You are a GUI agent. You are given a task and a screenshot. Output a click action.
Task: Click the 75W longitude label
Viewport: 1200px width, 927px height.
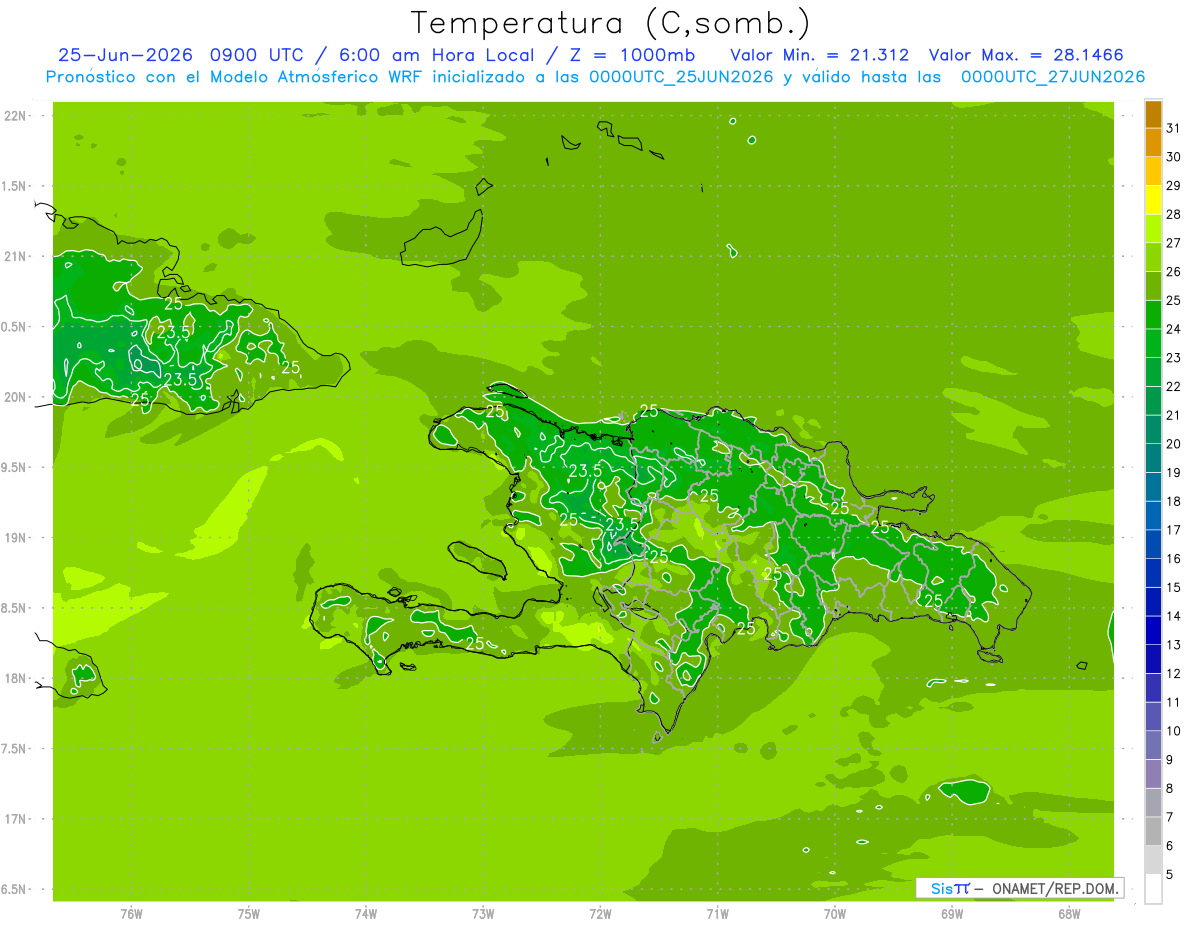tap(248, 913)
